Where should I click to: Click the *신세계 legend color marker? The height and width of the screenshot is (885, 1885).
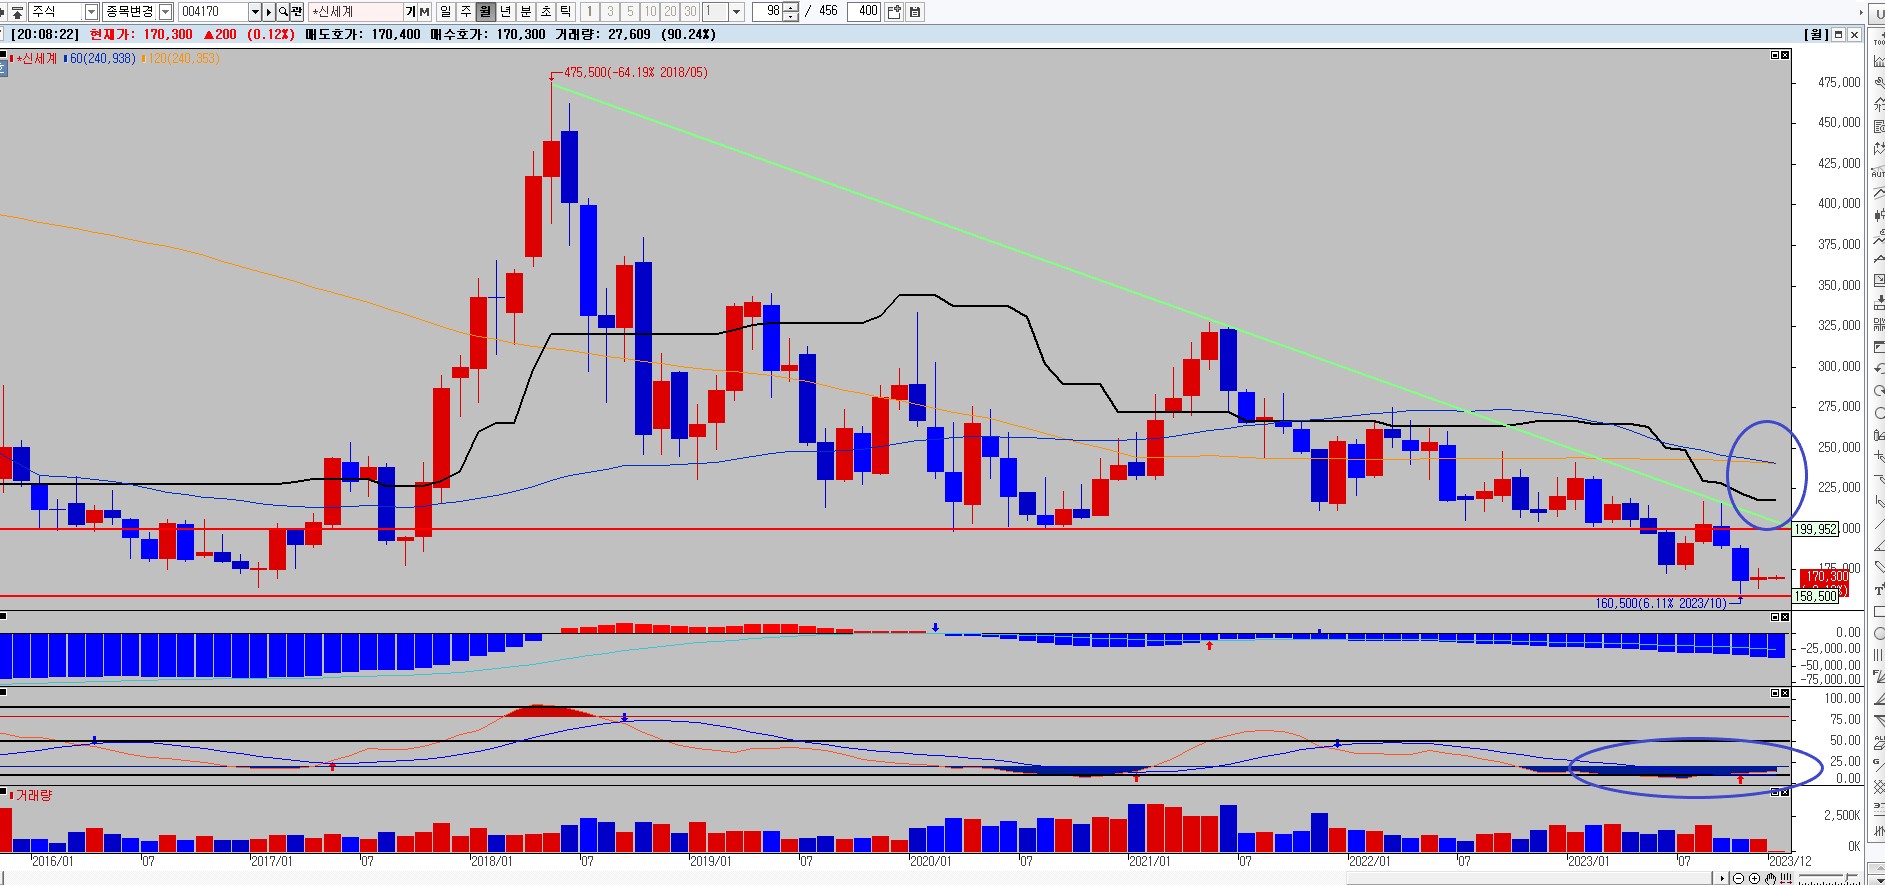click(x=11, y=59)
